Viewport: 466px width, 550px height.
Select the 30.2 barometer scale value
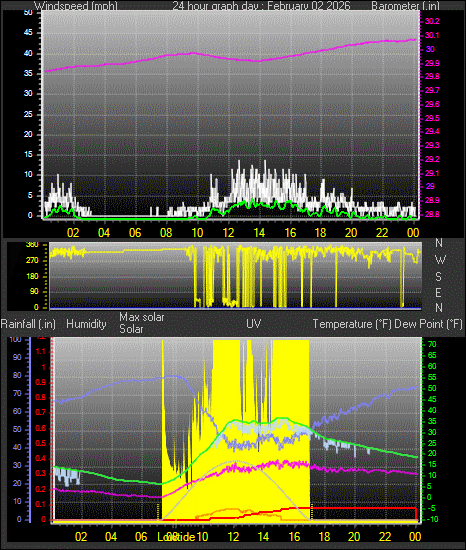pos(432,21)
